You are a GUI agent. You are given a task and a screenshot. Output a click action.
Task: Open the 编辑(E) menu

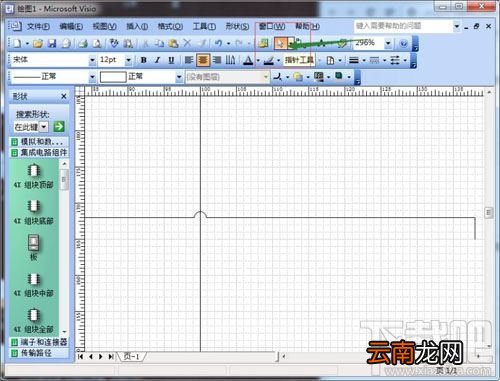pos(71,26)
